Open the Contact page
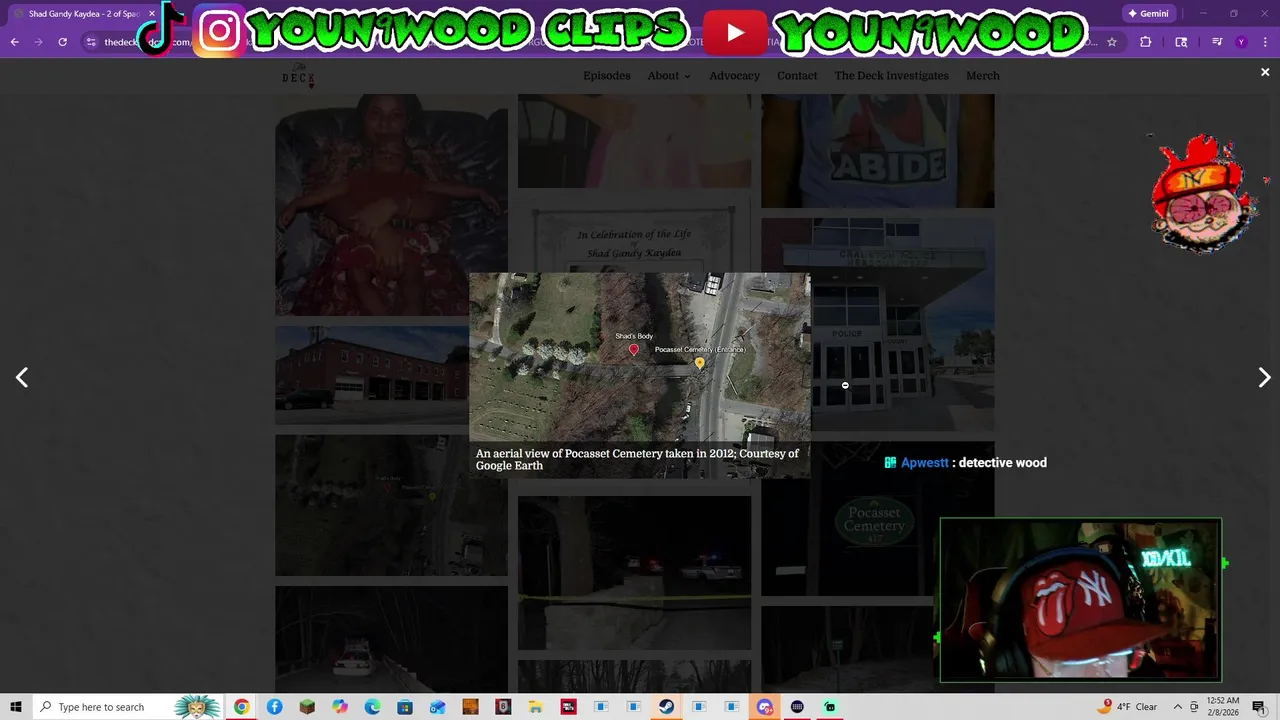This screenshot has height=720, width=1280. click(797, 76)
